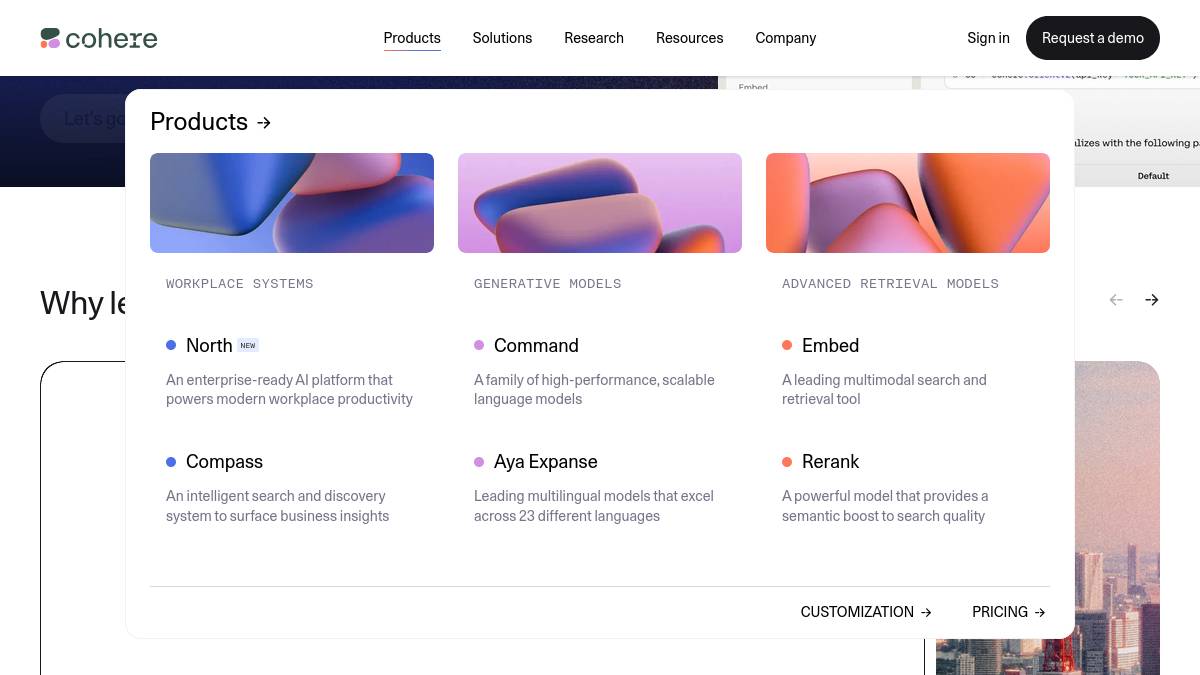
Task: Click the Cohere logo icon
Action: [51, 38]
